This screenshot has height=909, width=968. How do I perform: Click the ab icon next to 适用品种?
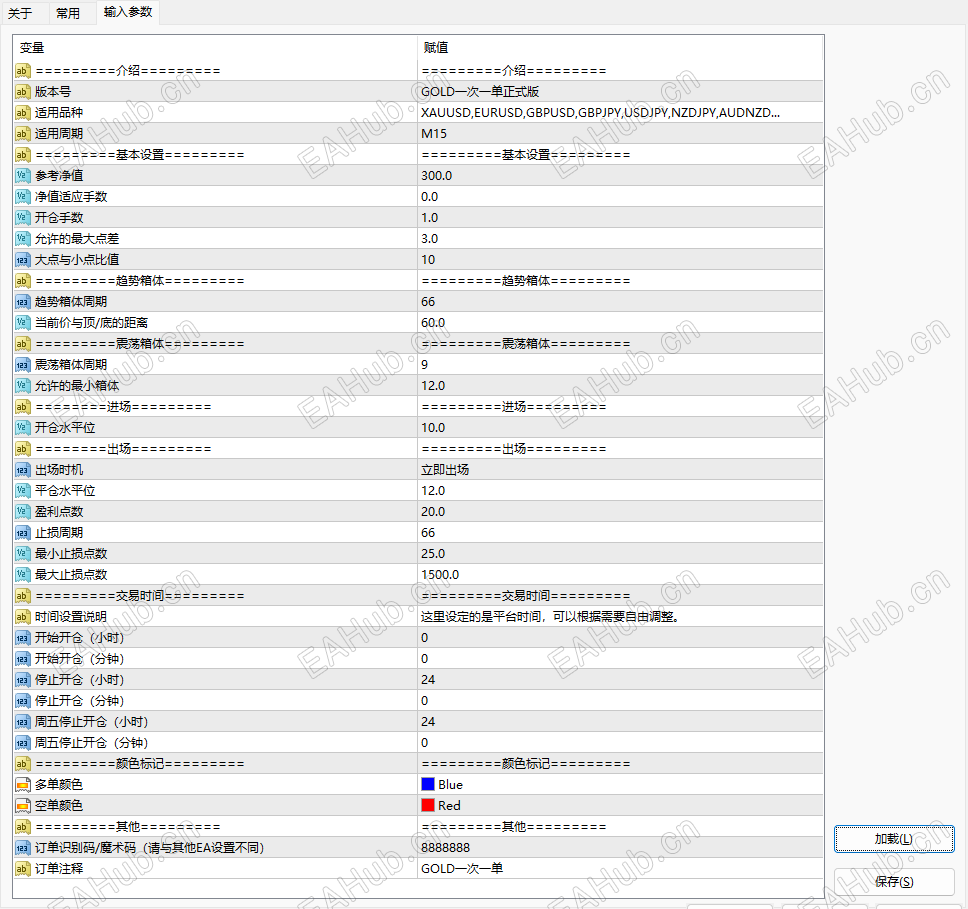21,112
